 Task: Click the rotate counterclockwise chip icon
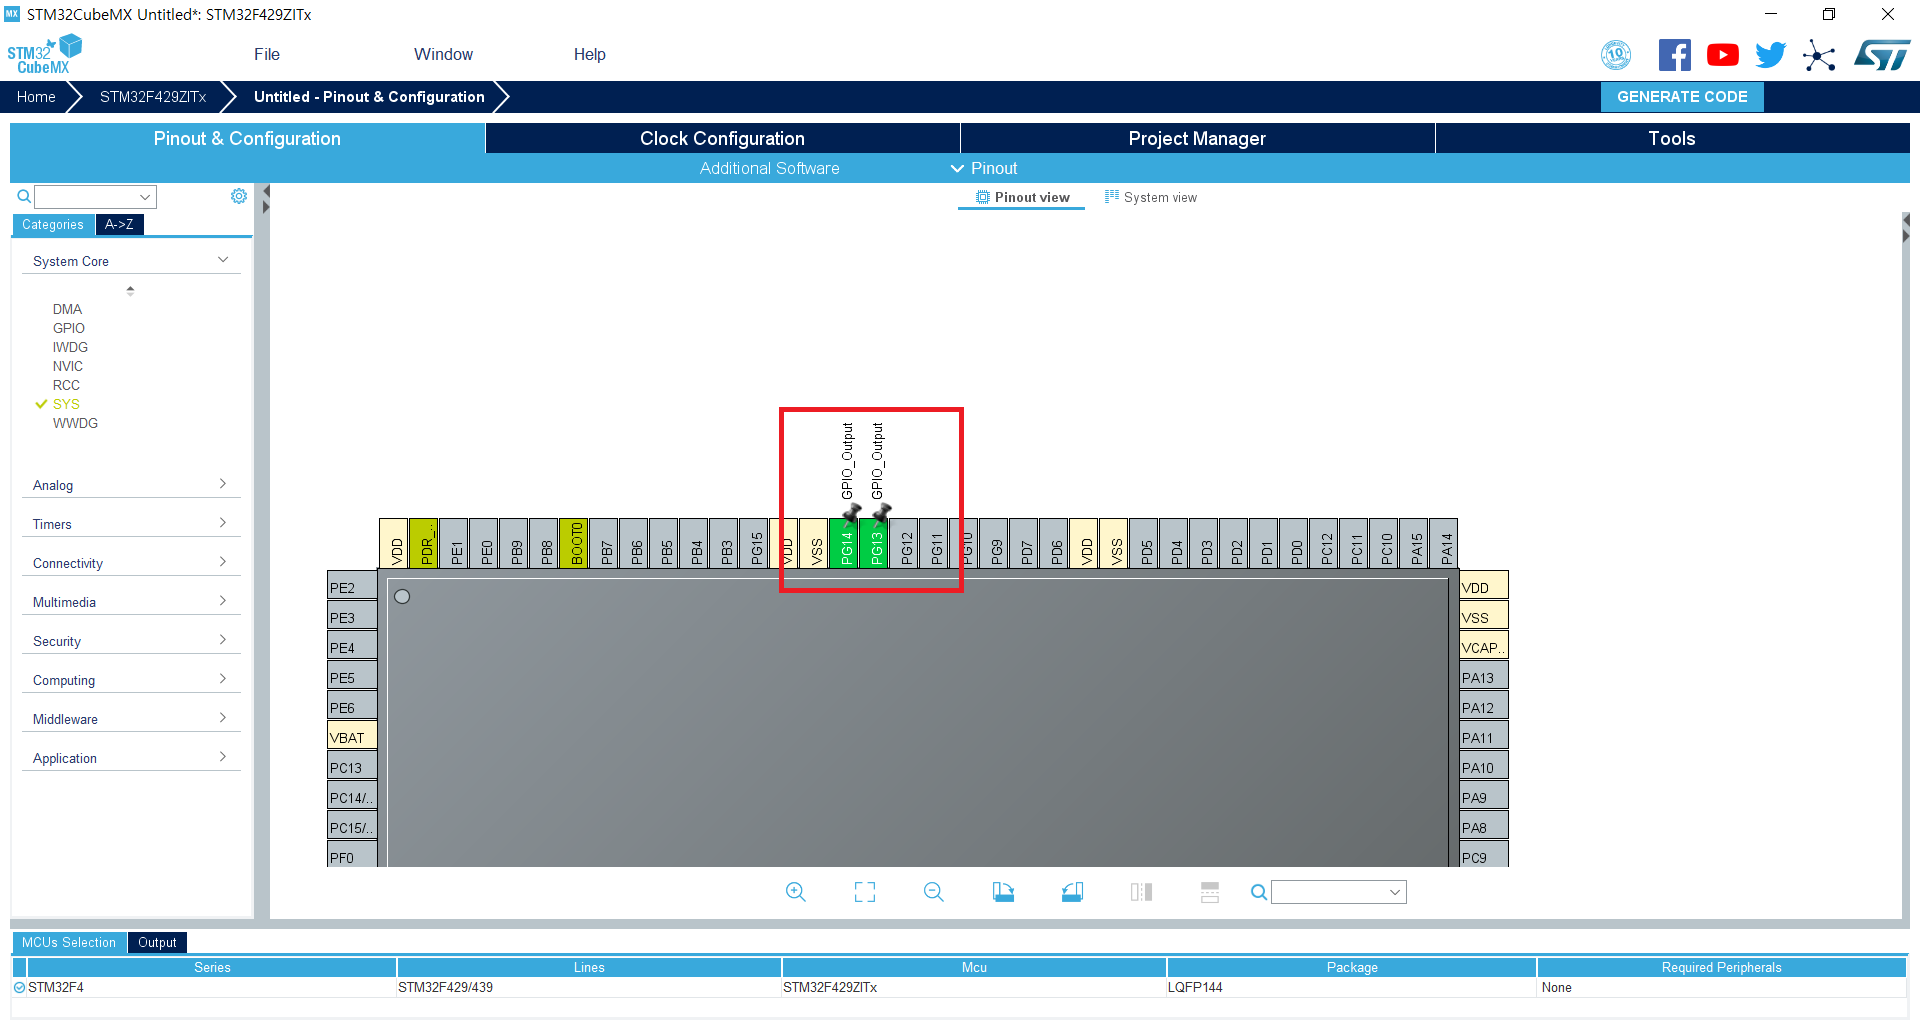(x=1072, y=892)
